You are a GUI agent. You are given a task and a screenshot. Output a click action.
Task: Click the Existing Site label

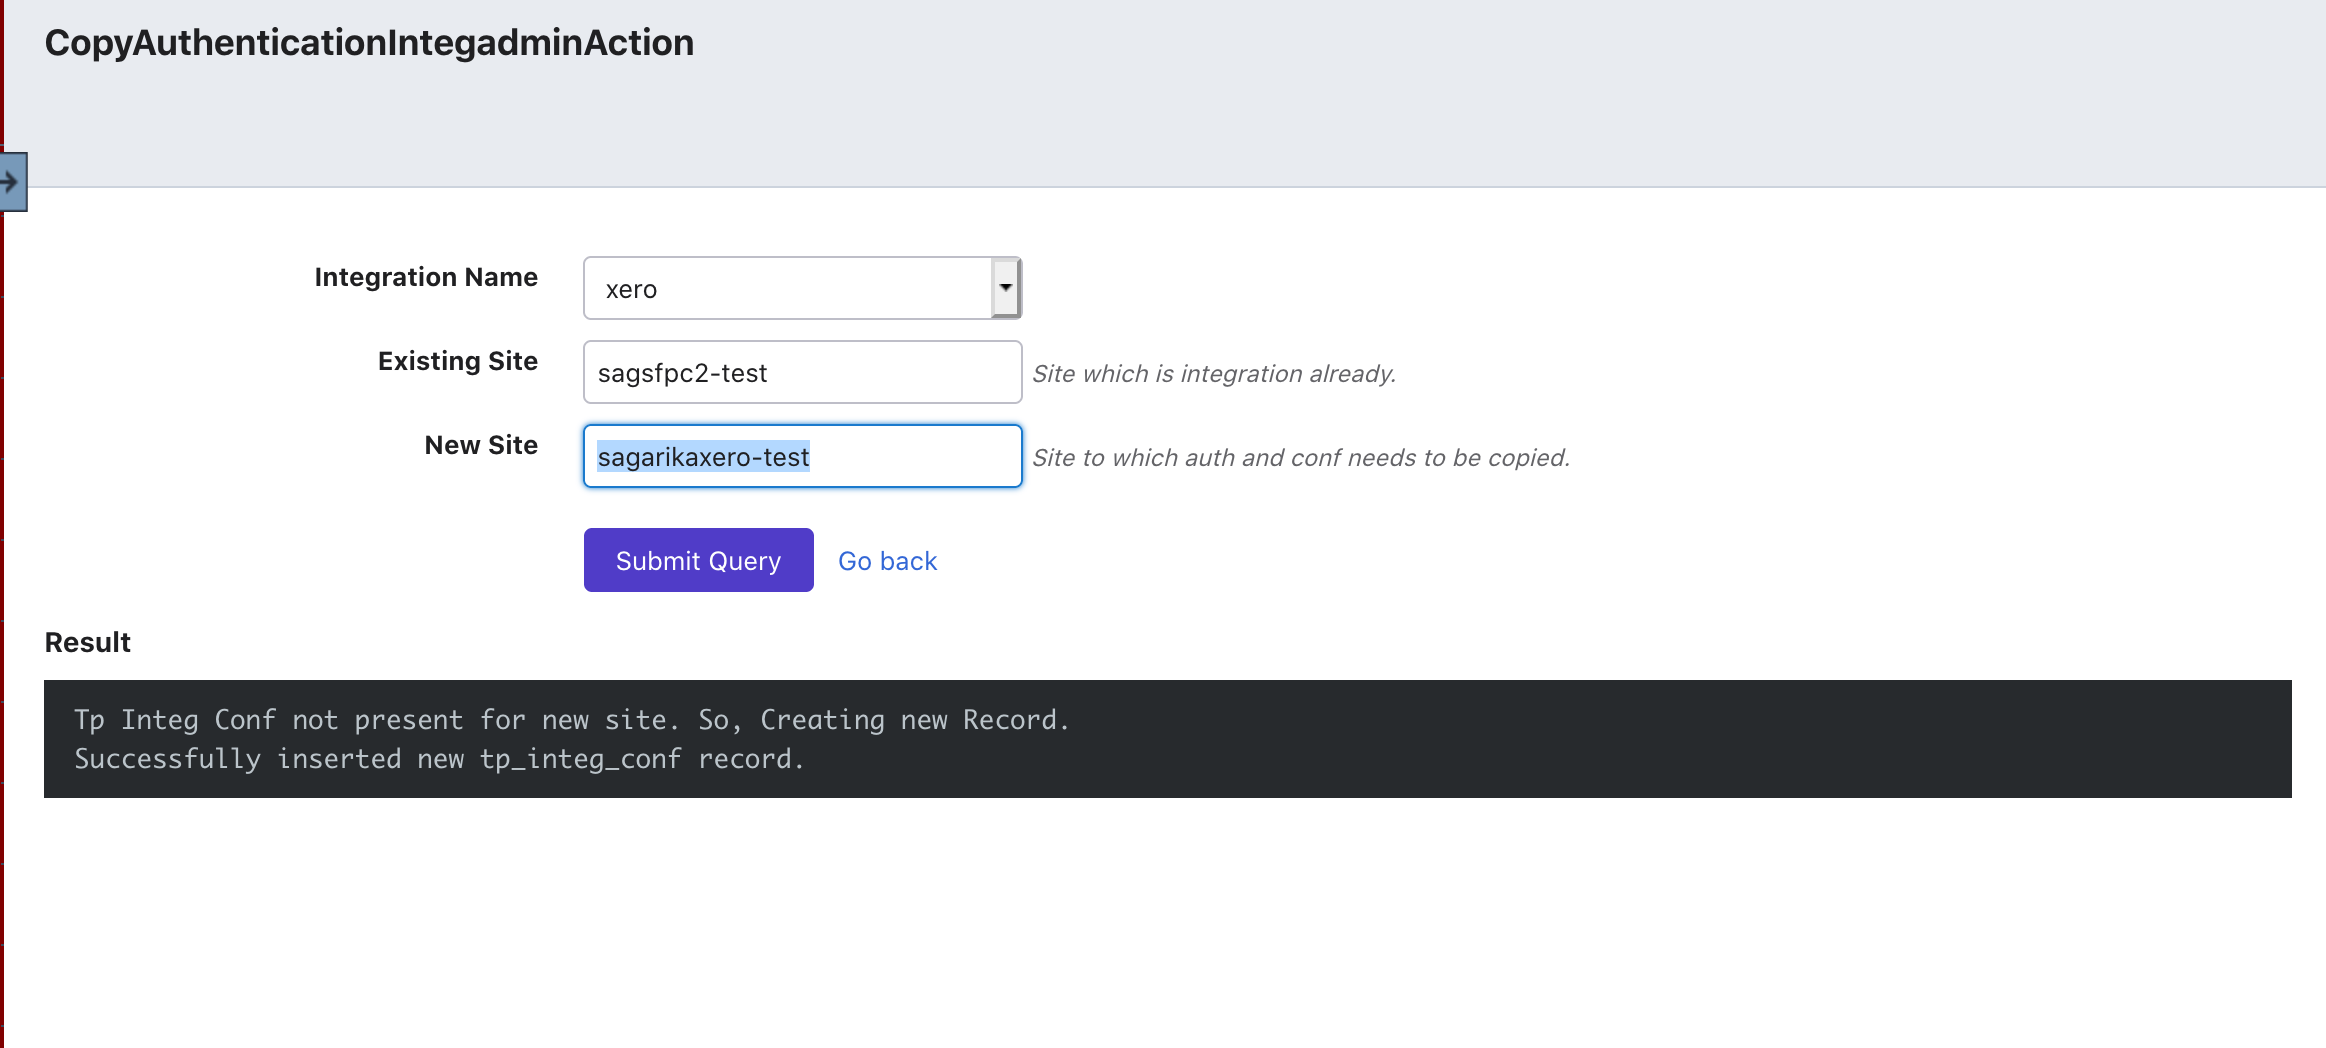[x=457, y=361]
